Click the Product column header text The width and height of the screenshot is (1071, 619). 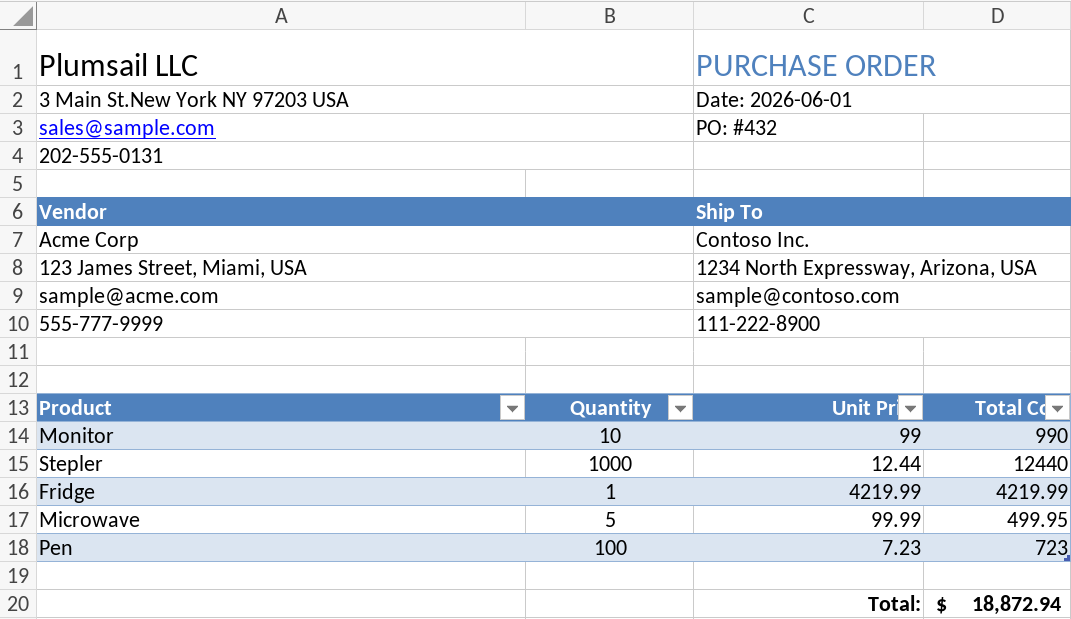pos(75,408)
